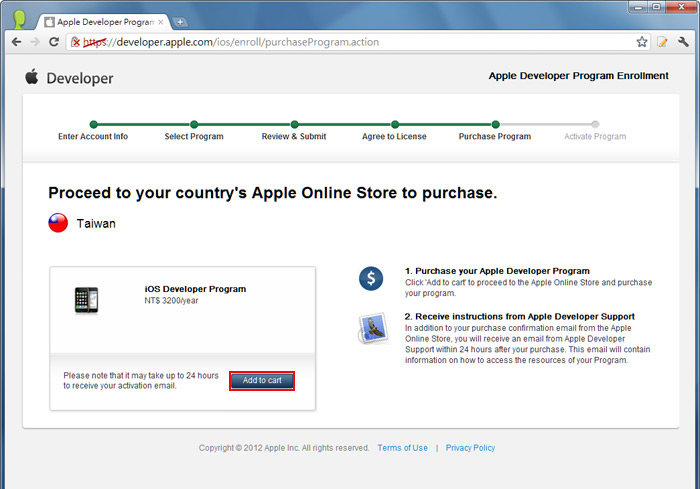The image size is (700, 489).
Task: Open the wrench settings menu
Action: pos(683,42)
